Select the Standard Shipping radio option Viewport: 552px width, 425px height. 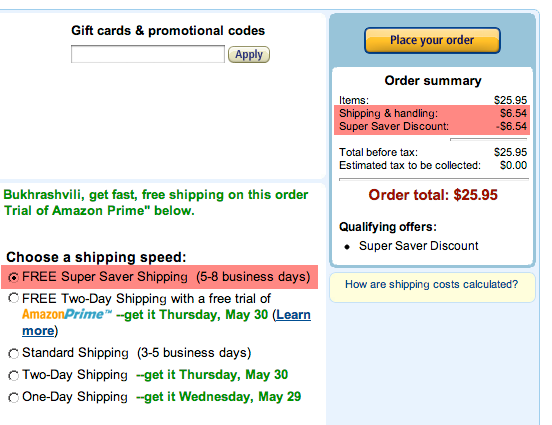point(13,353)
